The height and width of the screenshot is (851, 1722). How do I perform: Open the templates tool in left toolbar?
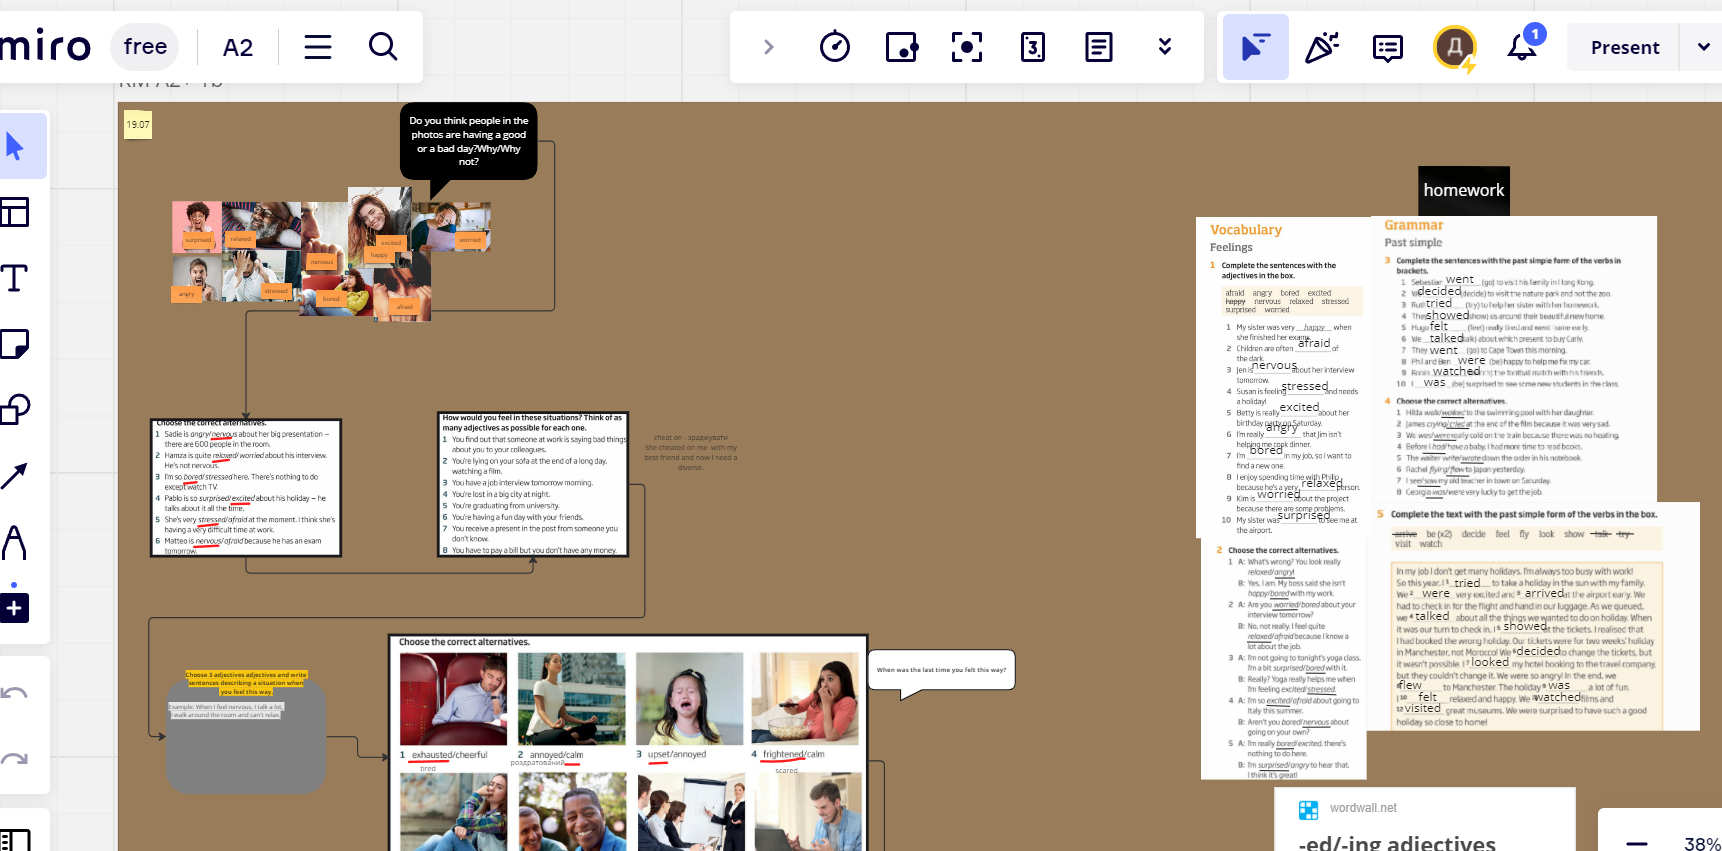(x=15, y=212)
